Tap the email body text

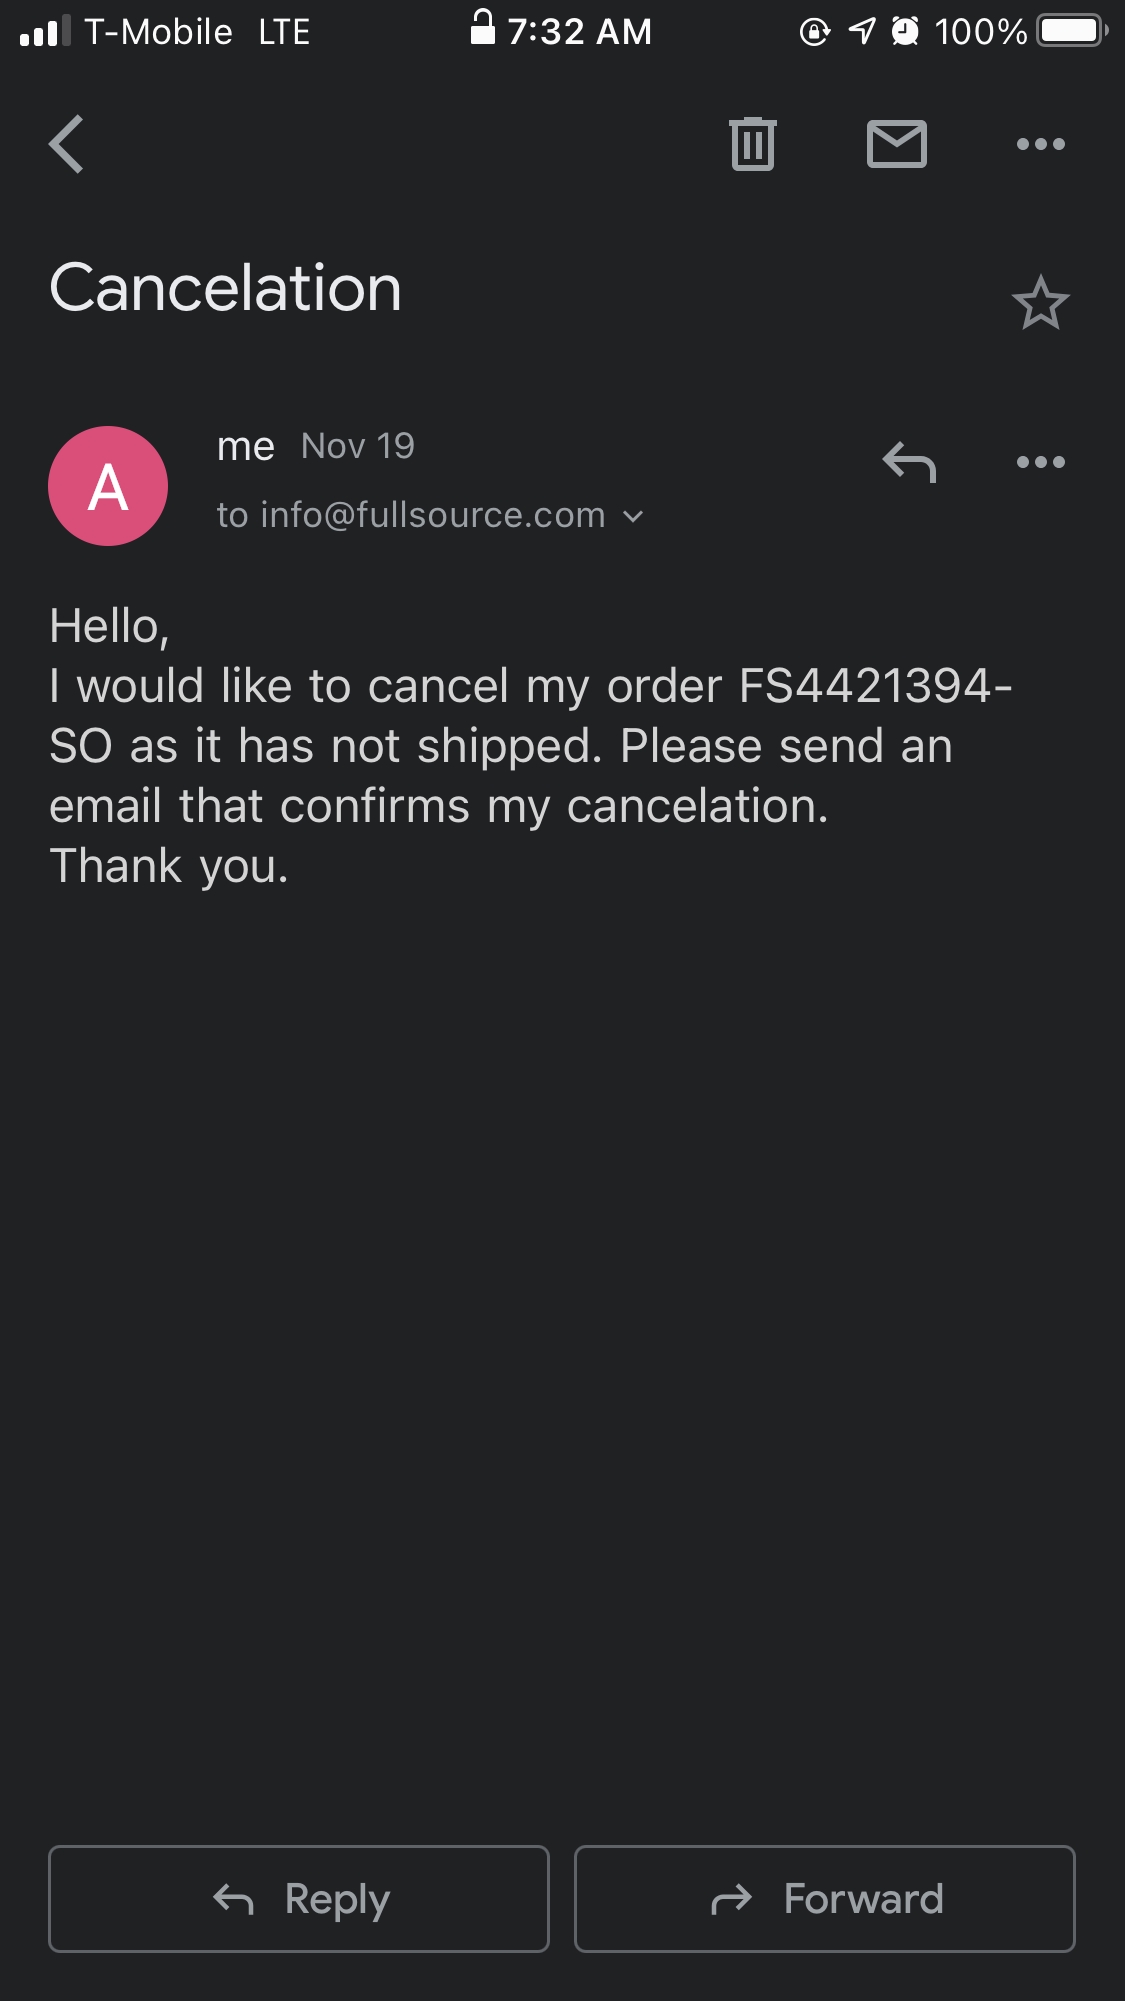(500, 746)
